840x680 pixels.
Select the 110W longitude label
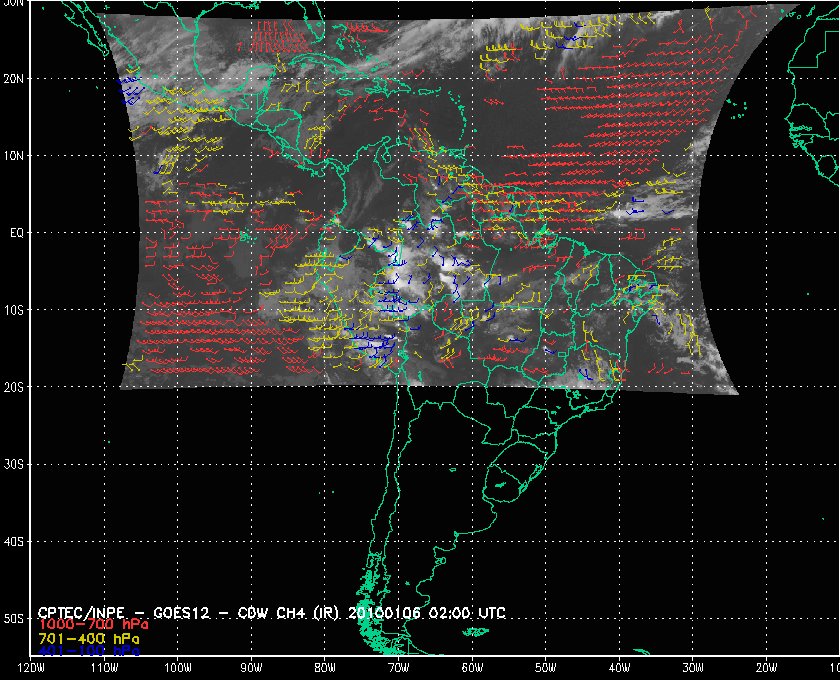point(104,668)
